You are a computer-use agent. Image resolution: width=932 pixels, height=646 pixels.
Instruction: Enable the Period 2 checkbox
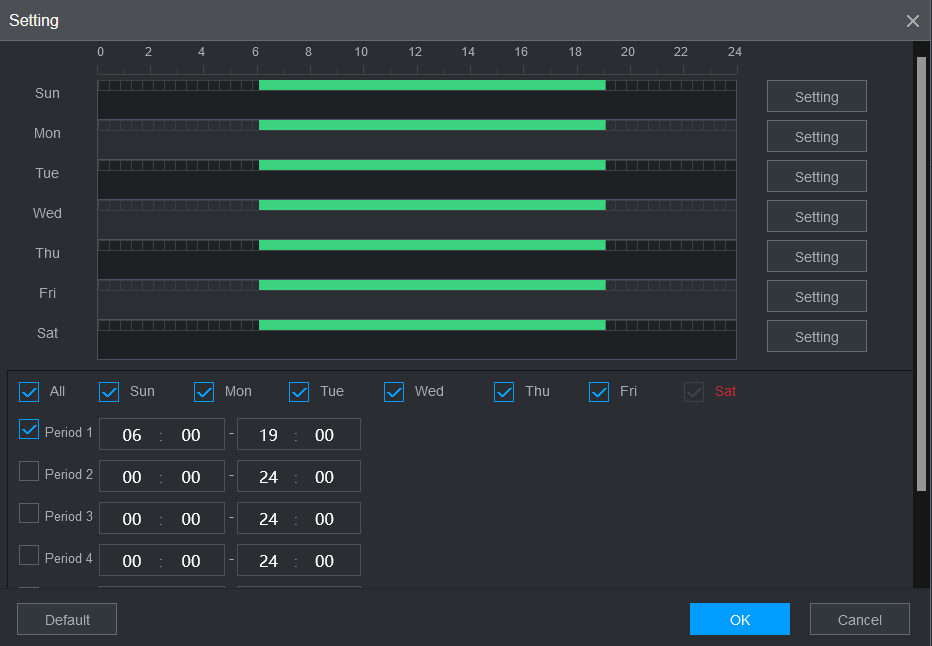point(29,472)
